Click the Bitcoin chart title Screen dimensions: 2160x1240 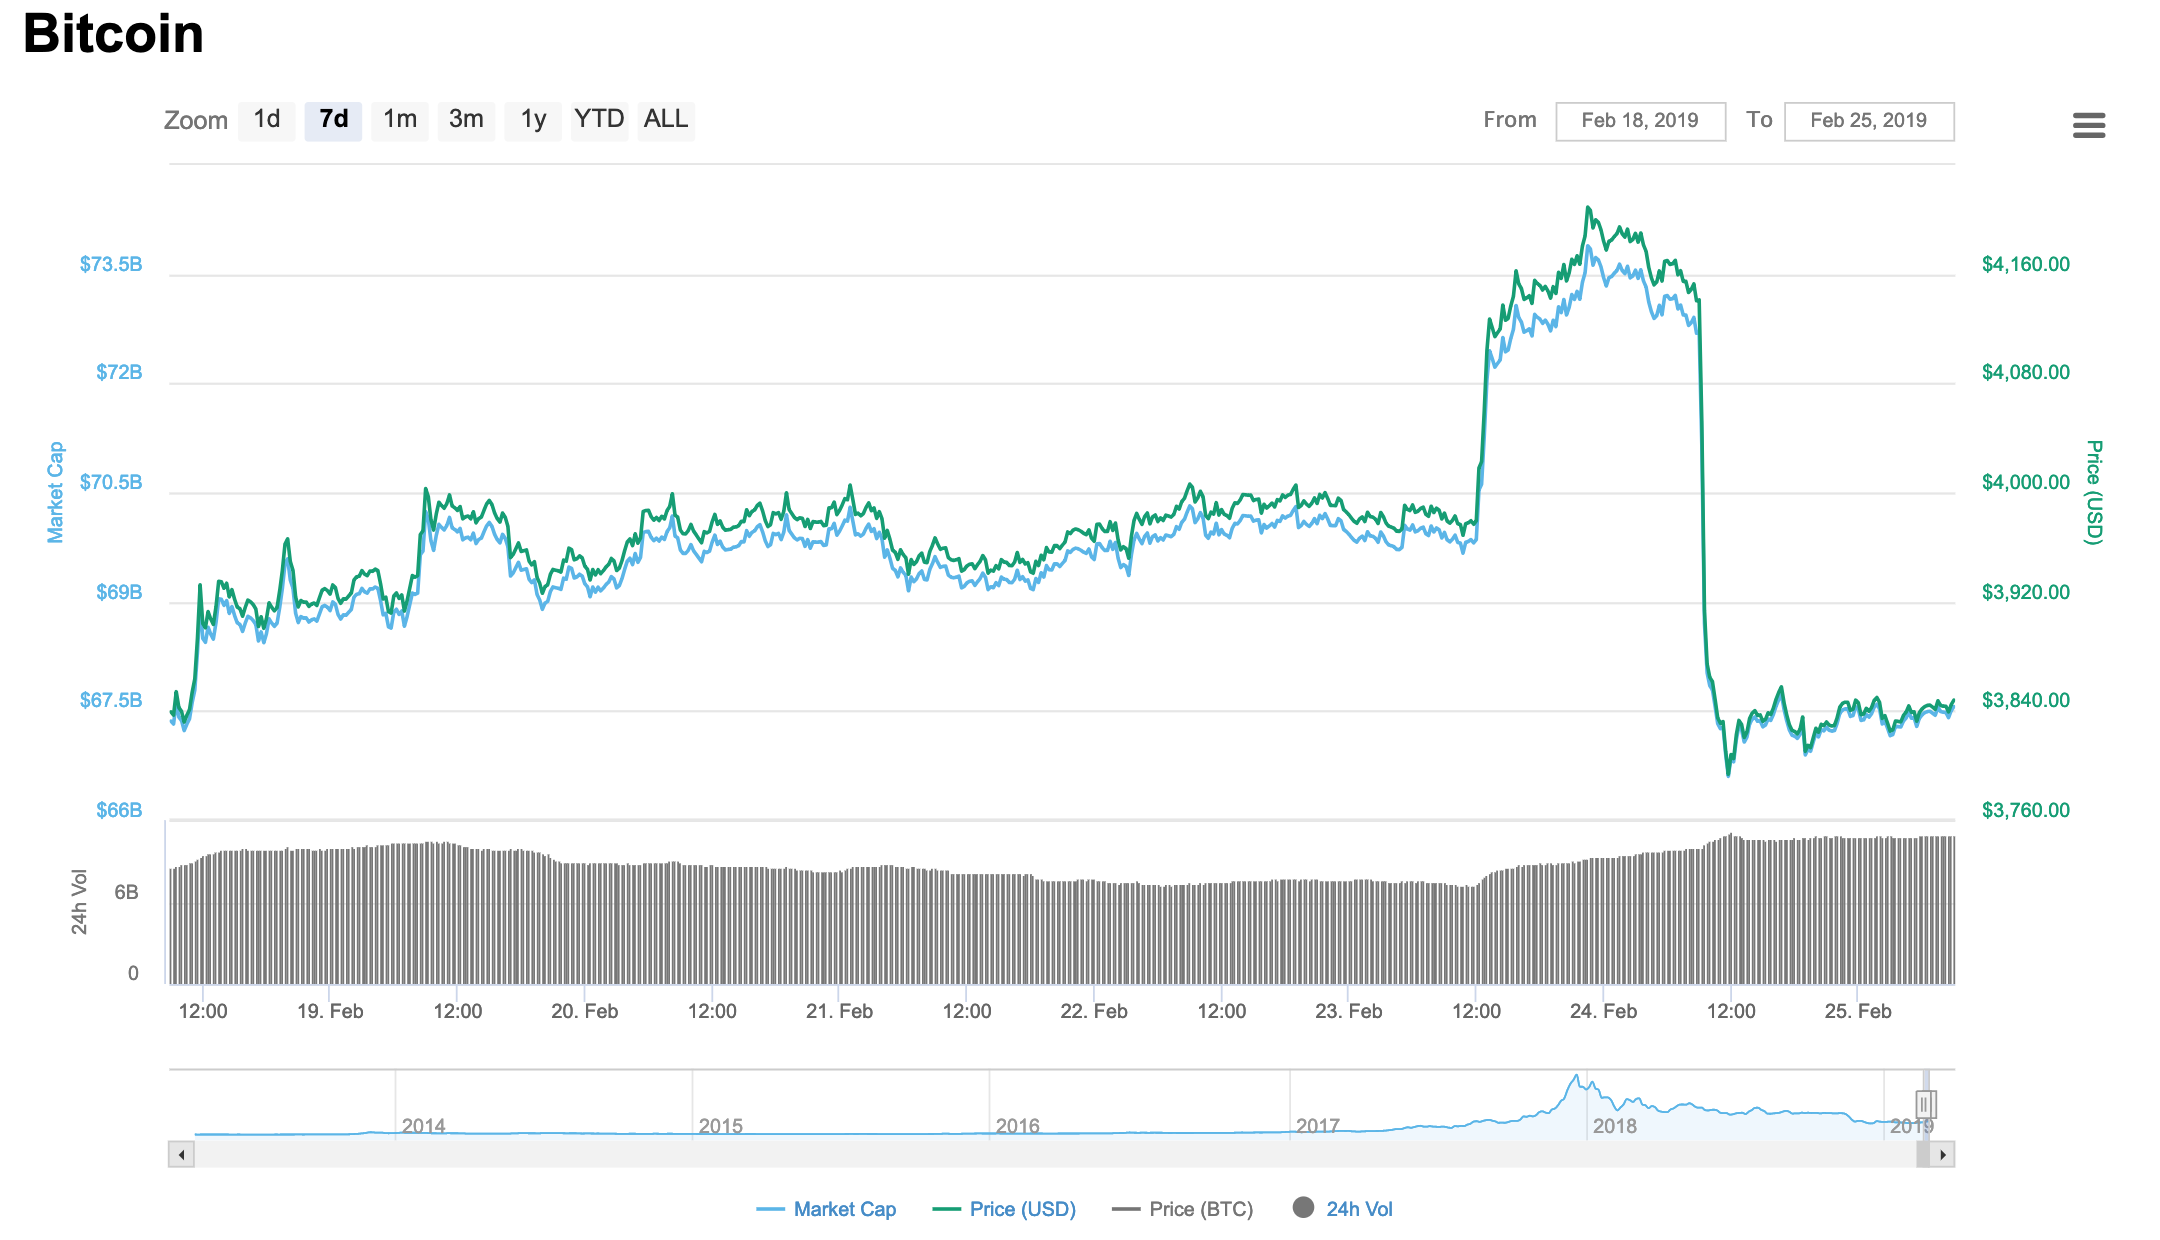point(113,33)
